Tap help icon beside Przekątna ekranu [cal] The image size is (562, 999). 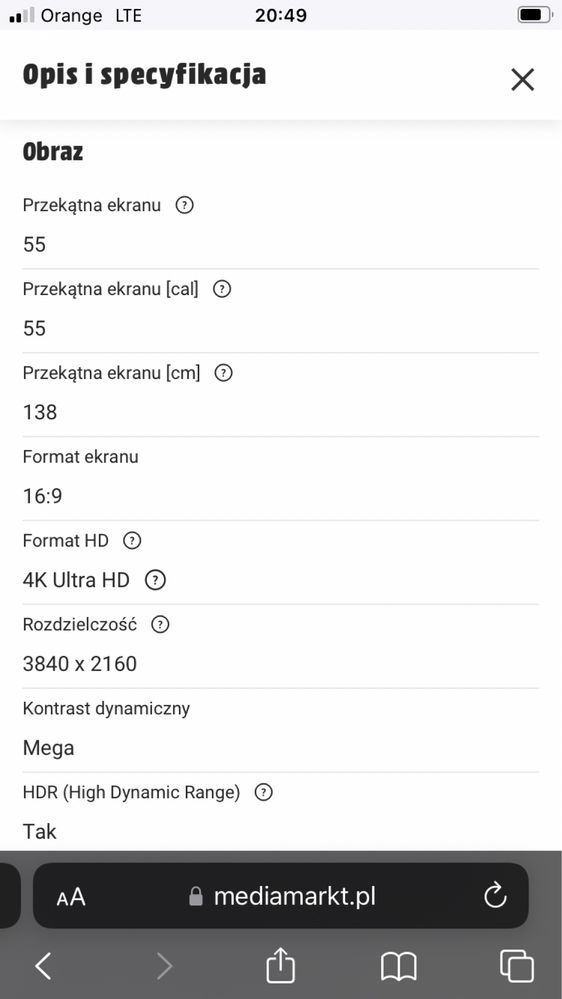(222, 289)
